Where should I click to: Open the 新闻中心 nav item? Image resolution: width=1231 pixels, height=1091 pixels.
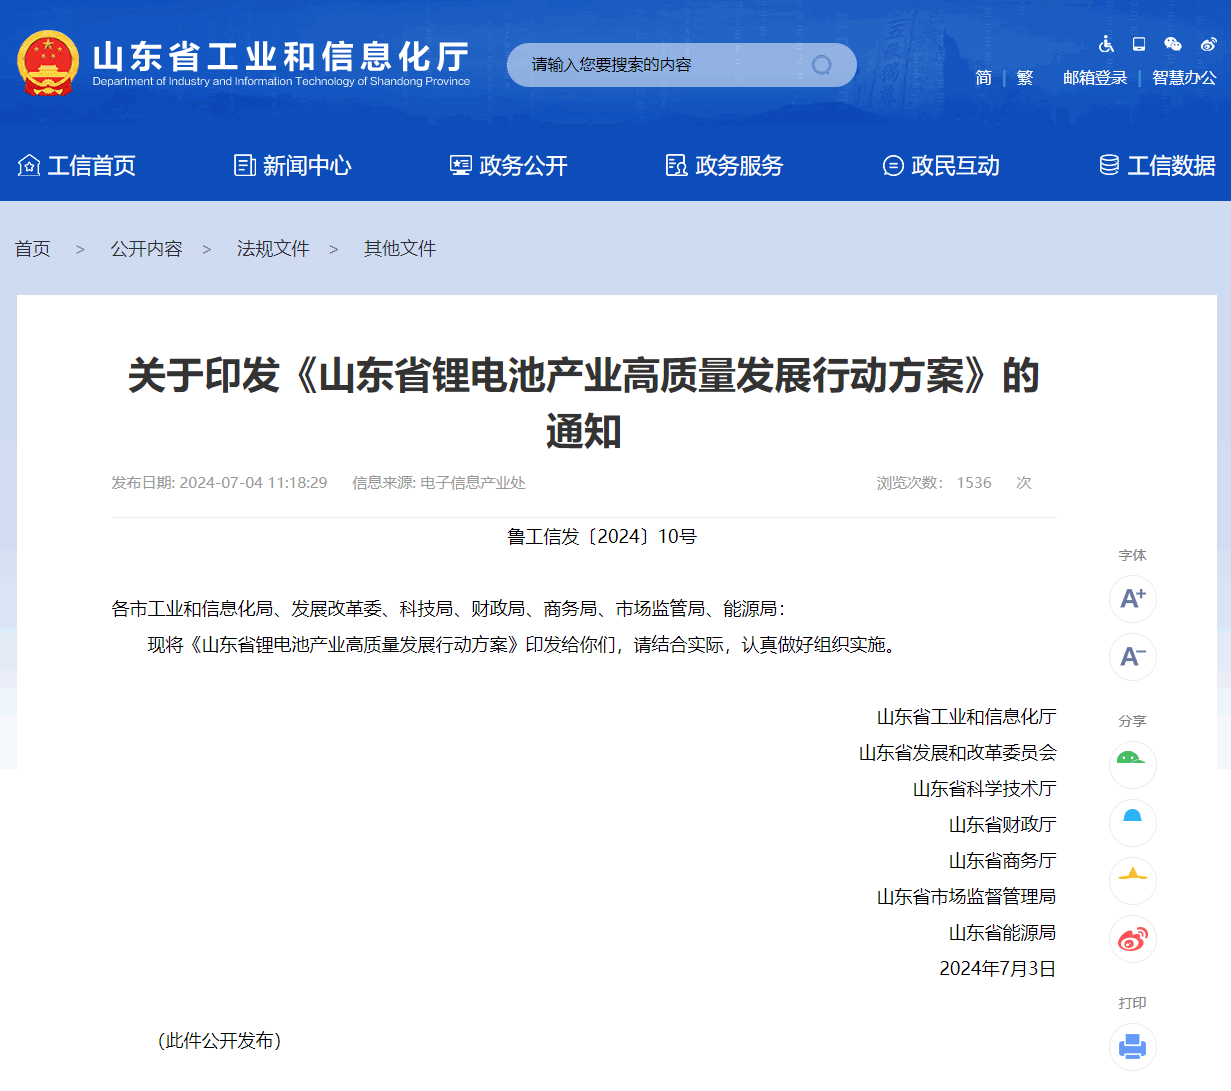point(293,165)
